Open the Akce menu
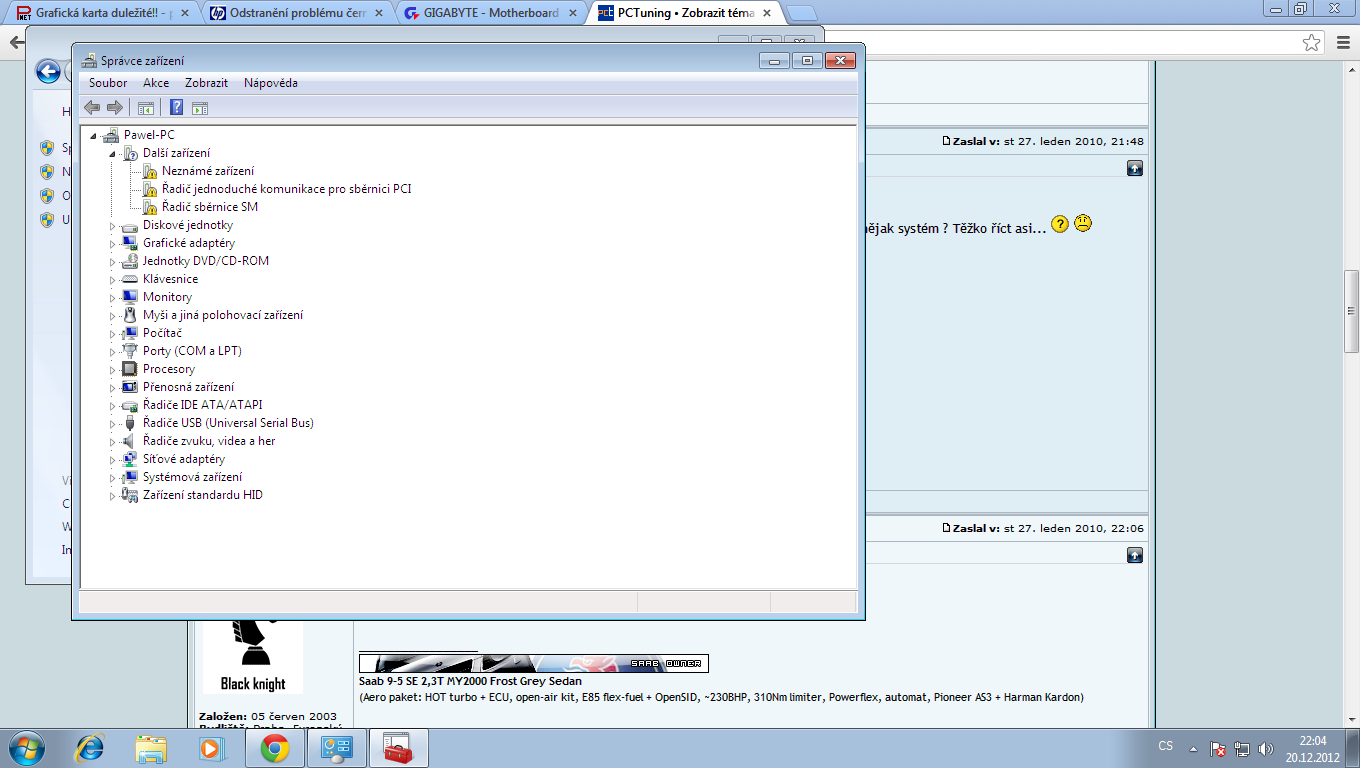The height and width of the screenshot is (768, 1360). pyautogui.click(x=156, y=83)
